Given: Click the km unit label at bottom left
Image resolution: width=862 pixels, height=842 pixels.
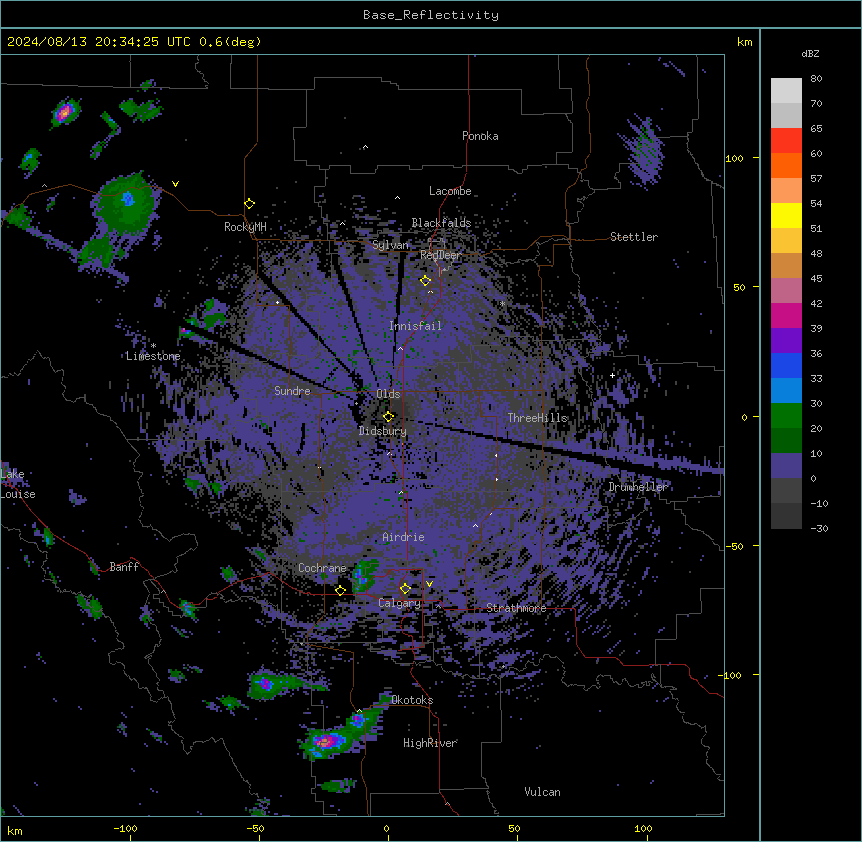Looking at the screenshot, I should click(x=15, y=830).
